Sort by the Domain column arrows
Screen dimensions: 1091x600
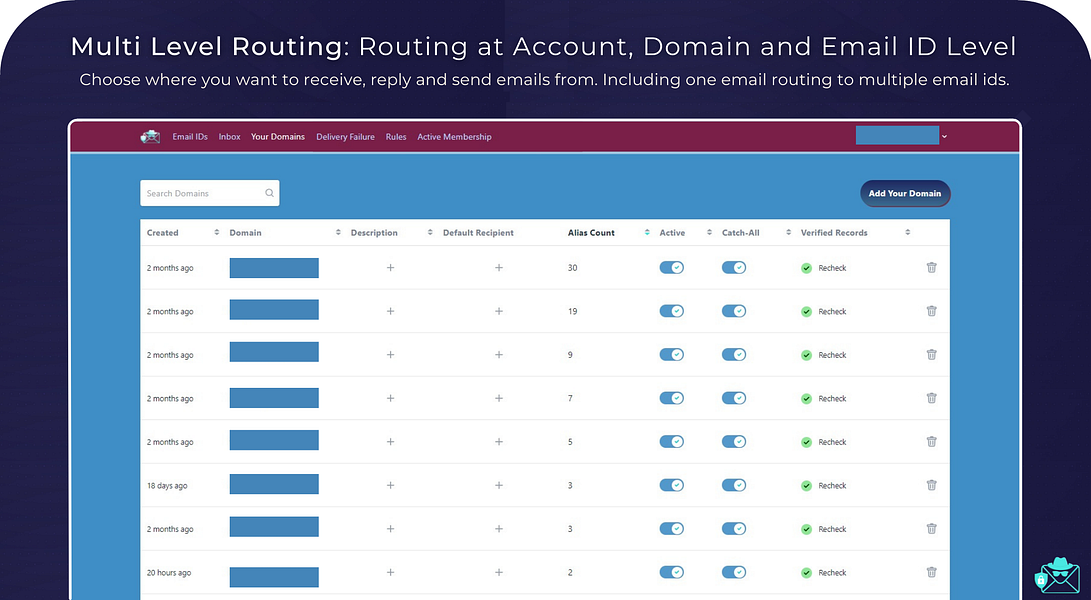pos(338,232)
